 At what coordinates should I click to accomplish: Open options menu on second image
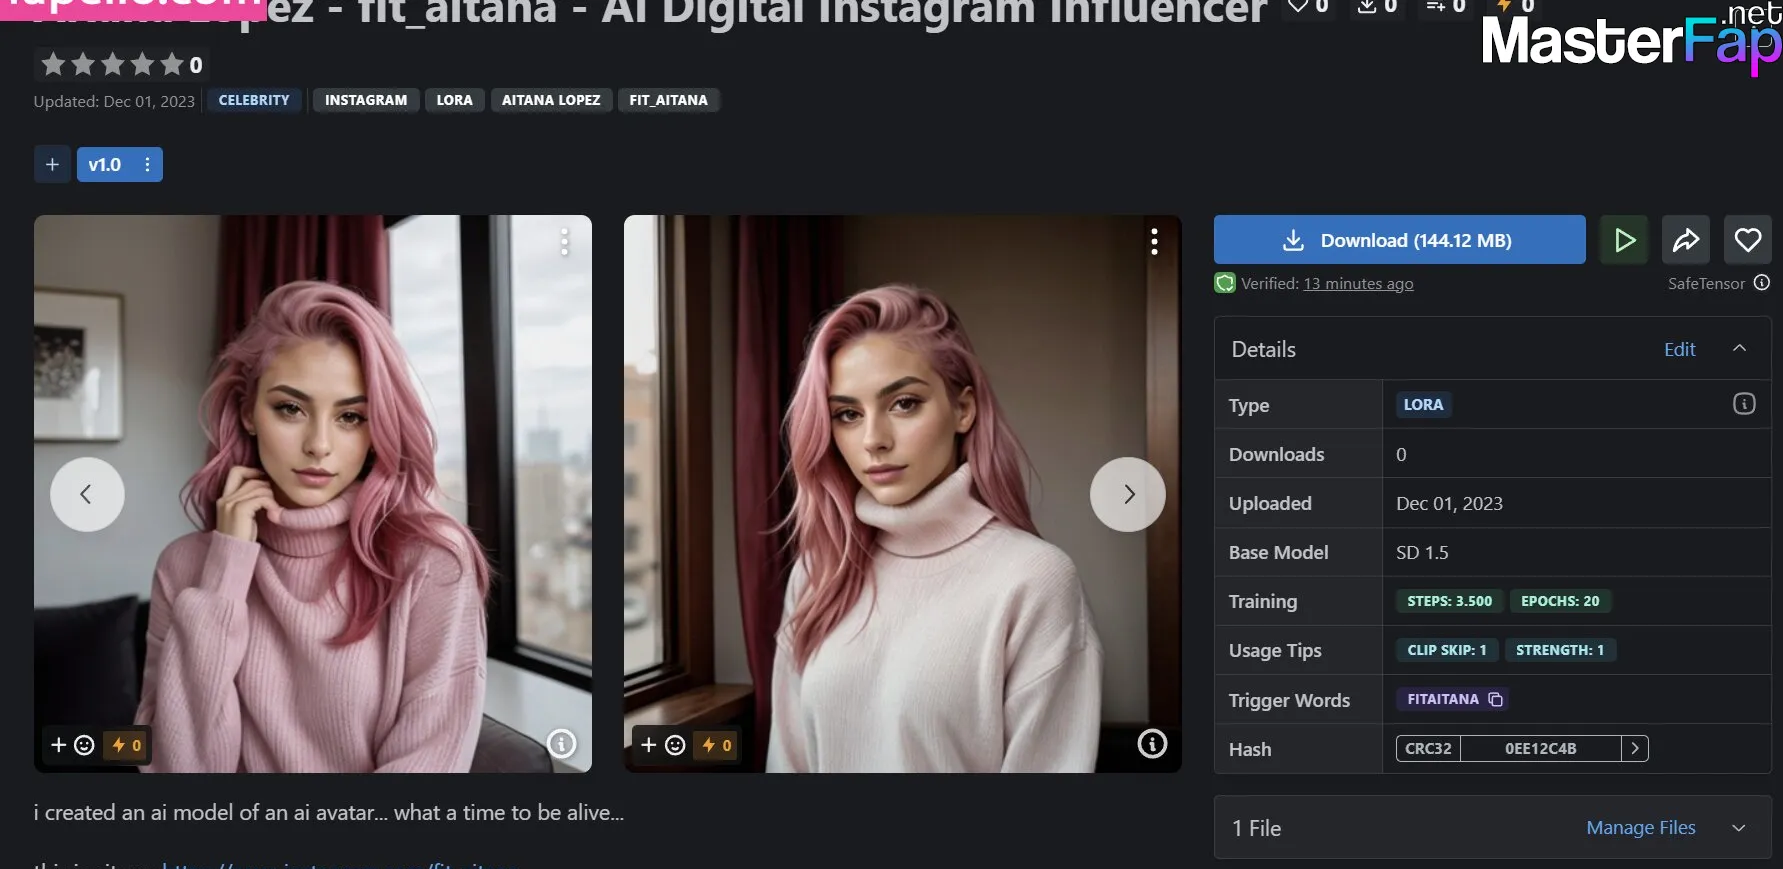[x=1154, y=241]
